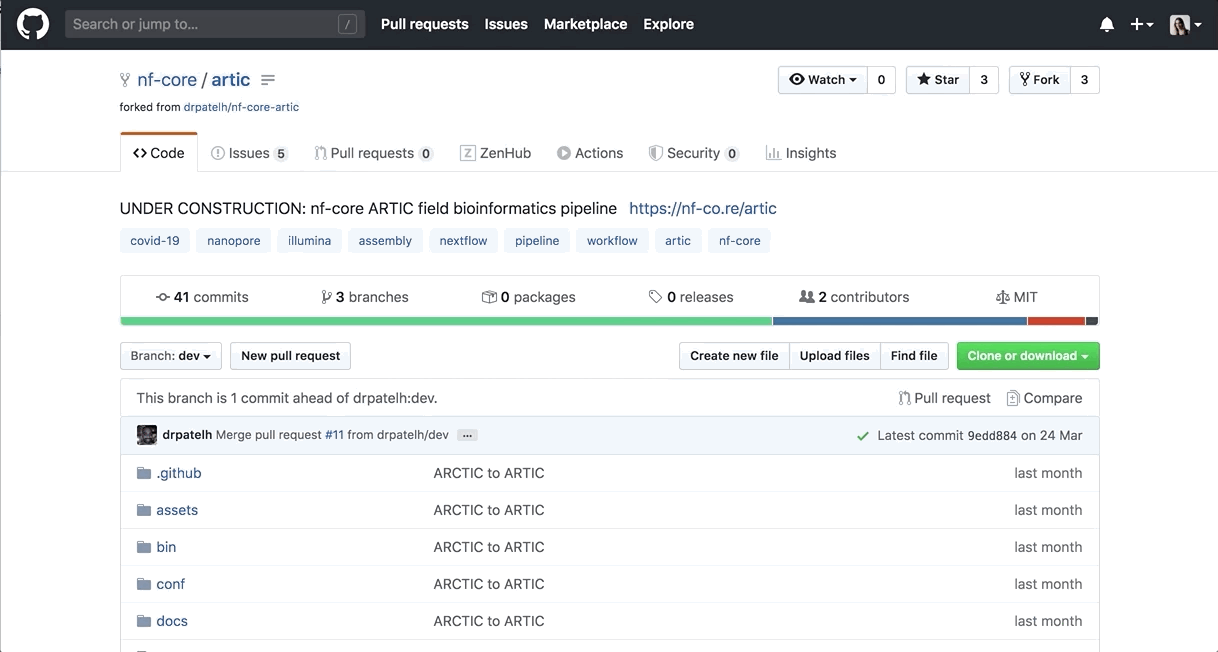
Task: Filter by the illumina topic tag
Action: click(x=310, y=241)
